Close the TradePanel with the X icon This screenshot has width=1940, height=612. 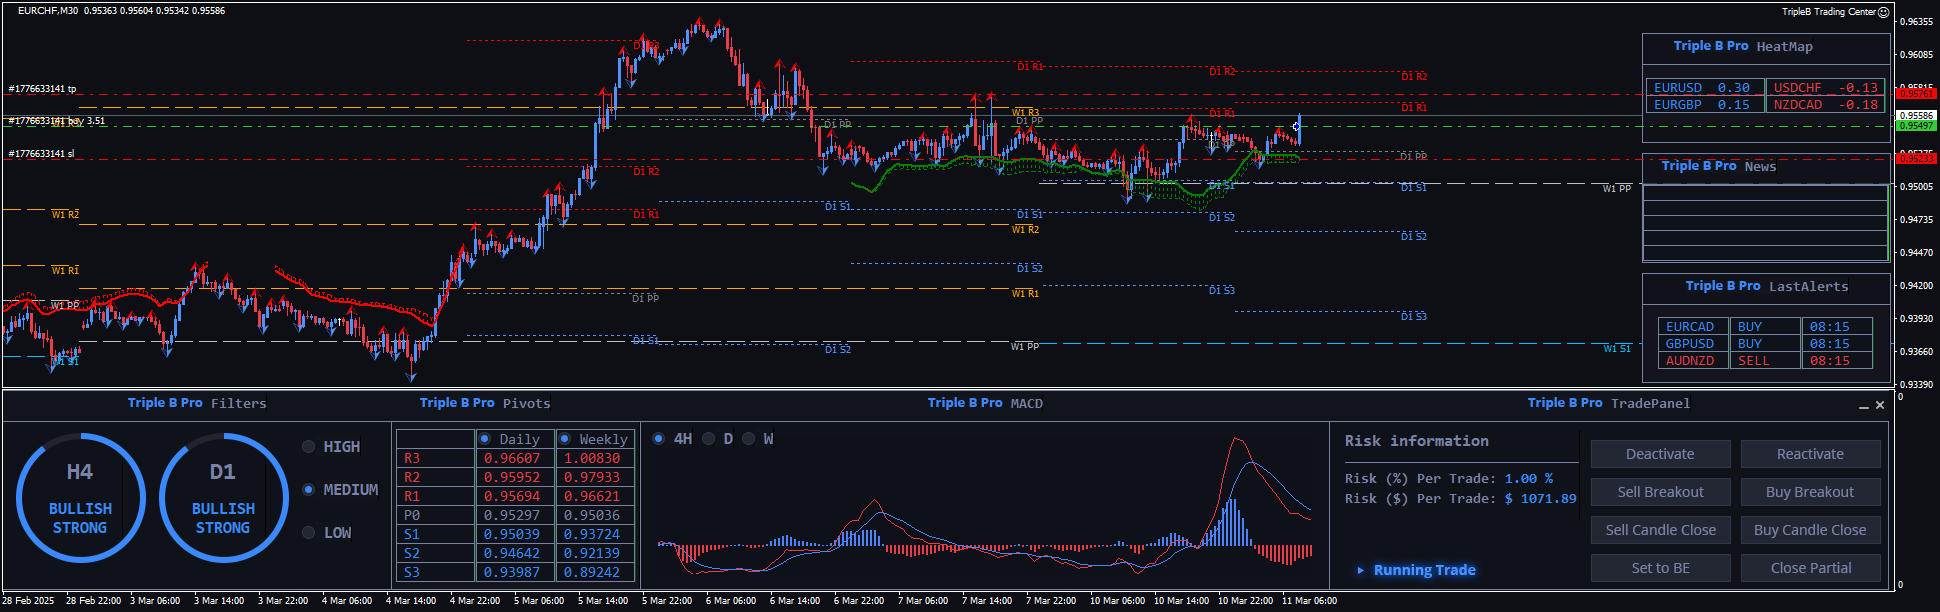(1880, 405)
